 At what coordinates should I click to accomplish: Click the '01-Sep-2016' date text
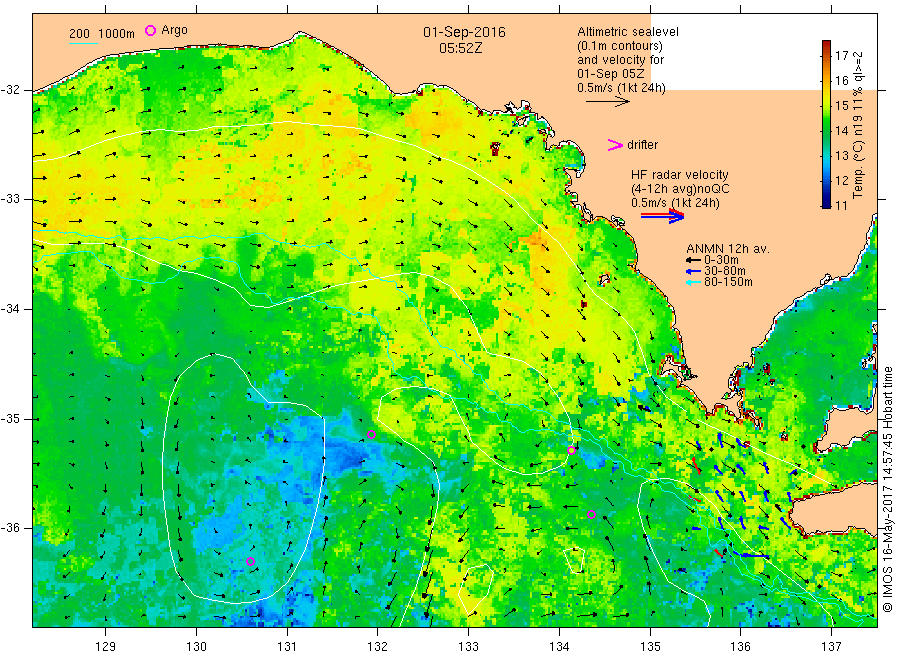pos(464,32)
